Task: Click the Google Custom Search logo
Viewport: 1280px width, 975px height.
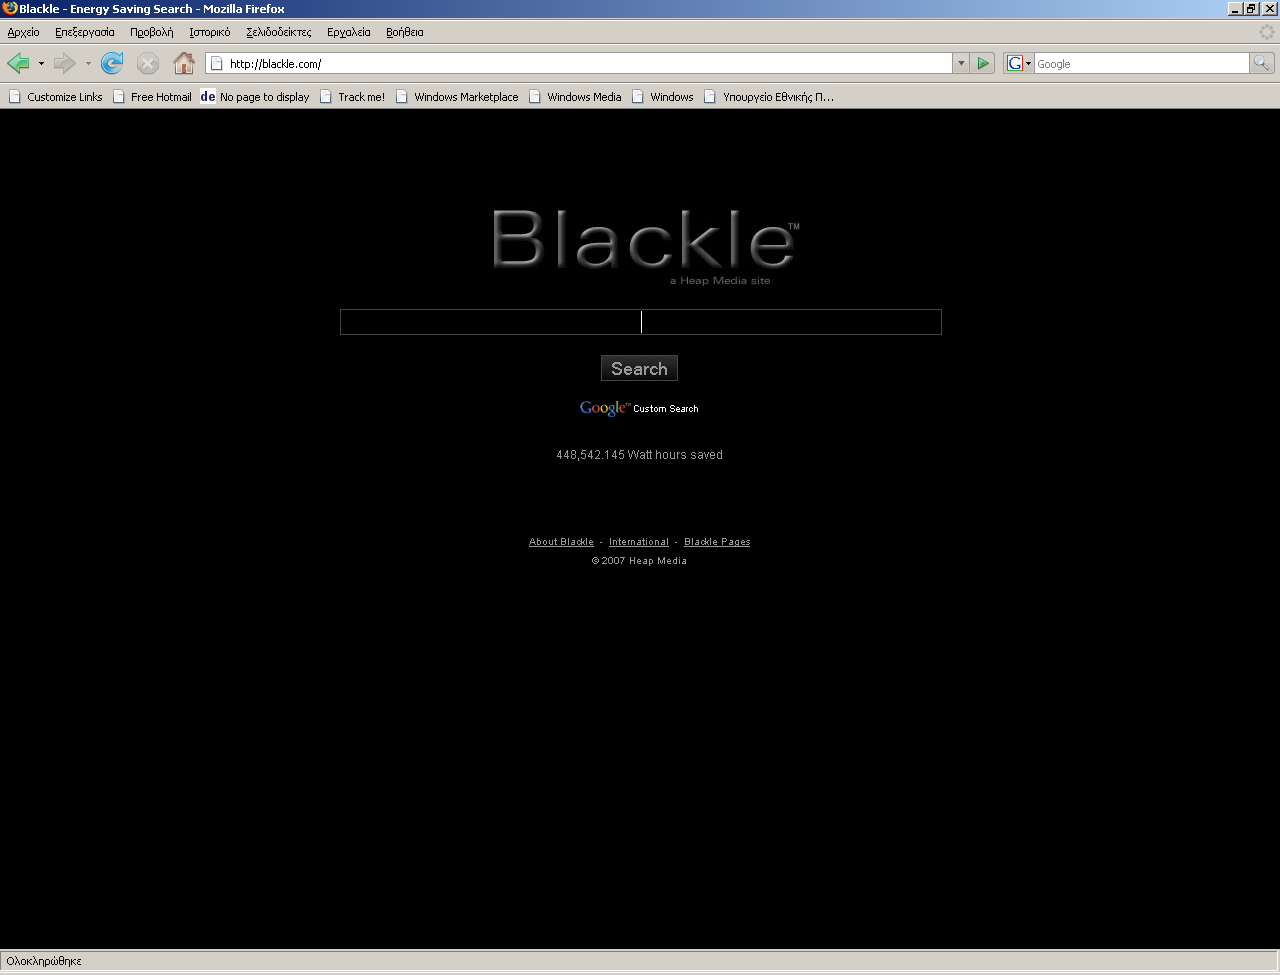Action: [639, 408]
